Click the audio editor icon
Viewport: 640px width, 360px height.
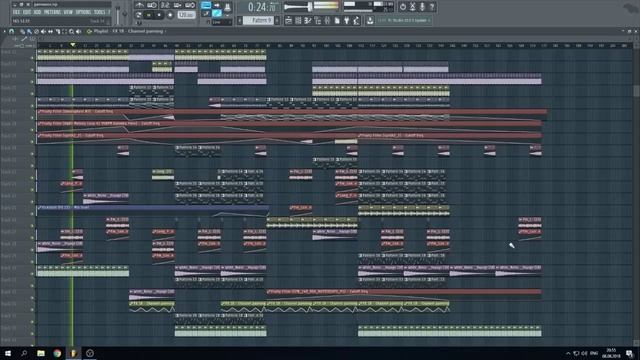point(413,7)
